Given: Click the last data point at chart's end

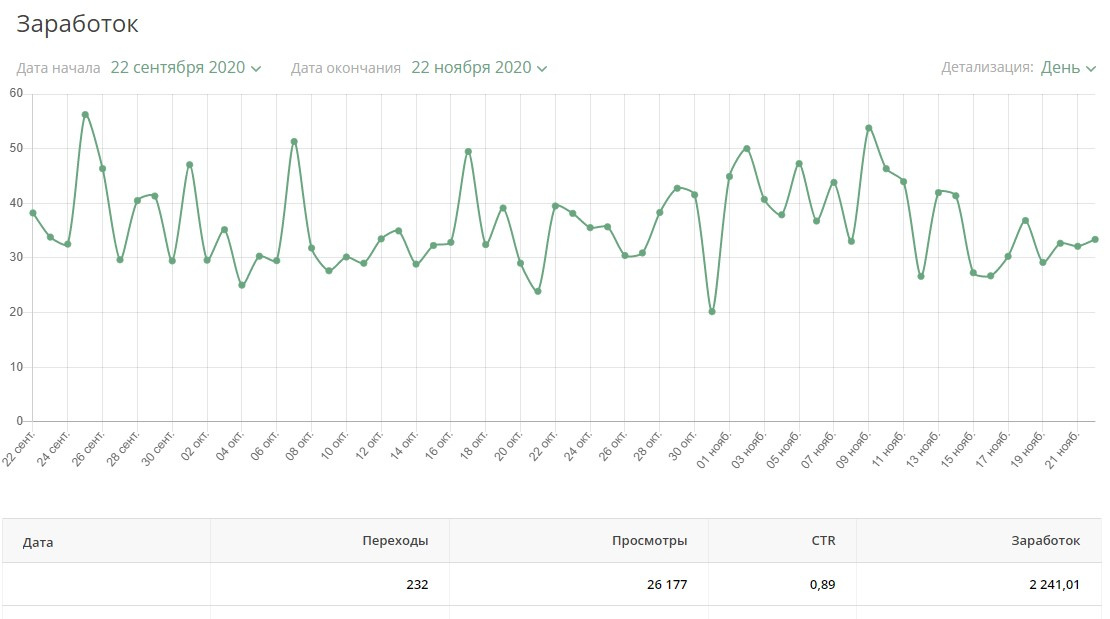Looking at the screenshot, I should coord(1095,239).
